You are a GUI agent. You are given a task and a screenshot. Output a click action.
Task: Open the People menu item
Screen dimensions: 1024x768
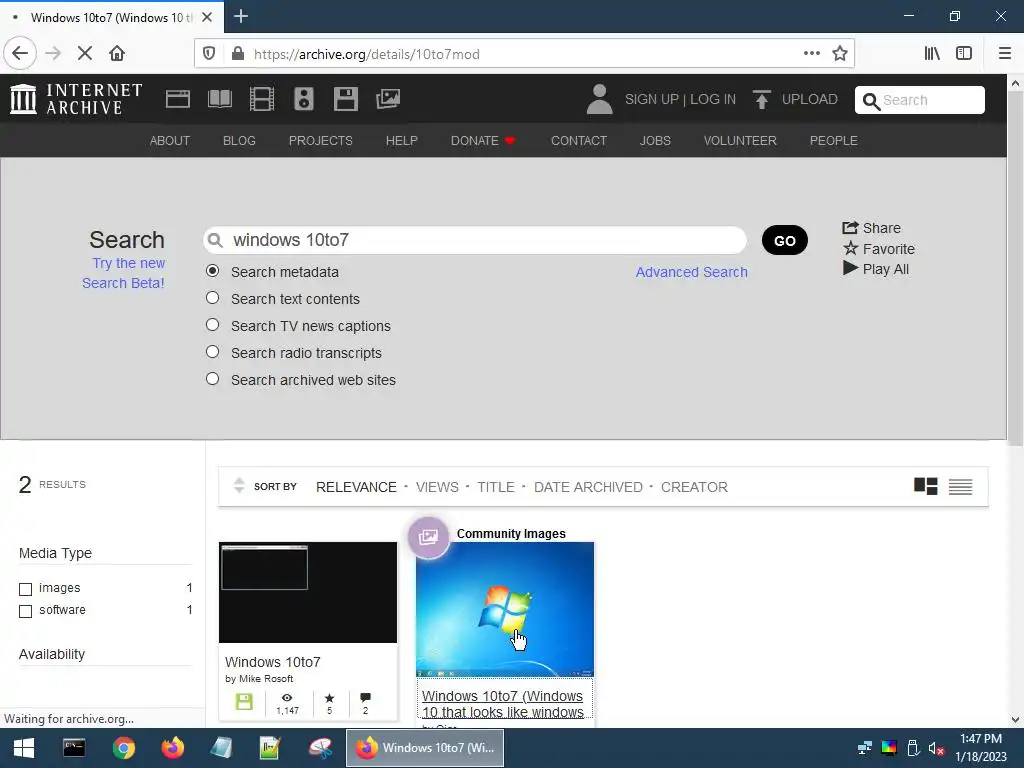[833, 140]
